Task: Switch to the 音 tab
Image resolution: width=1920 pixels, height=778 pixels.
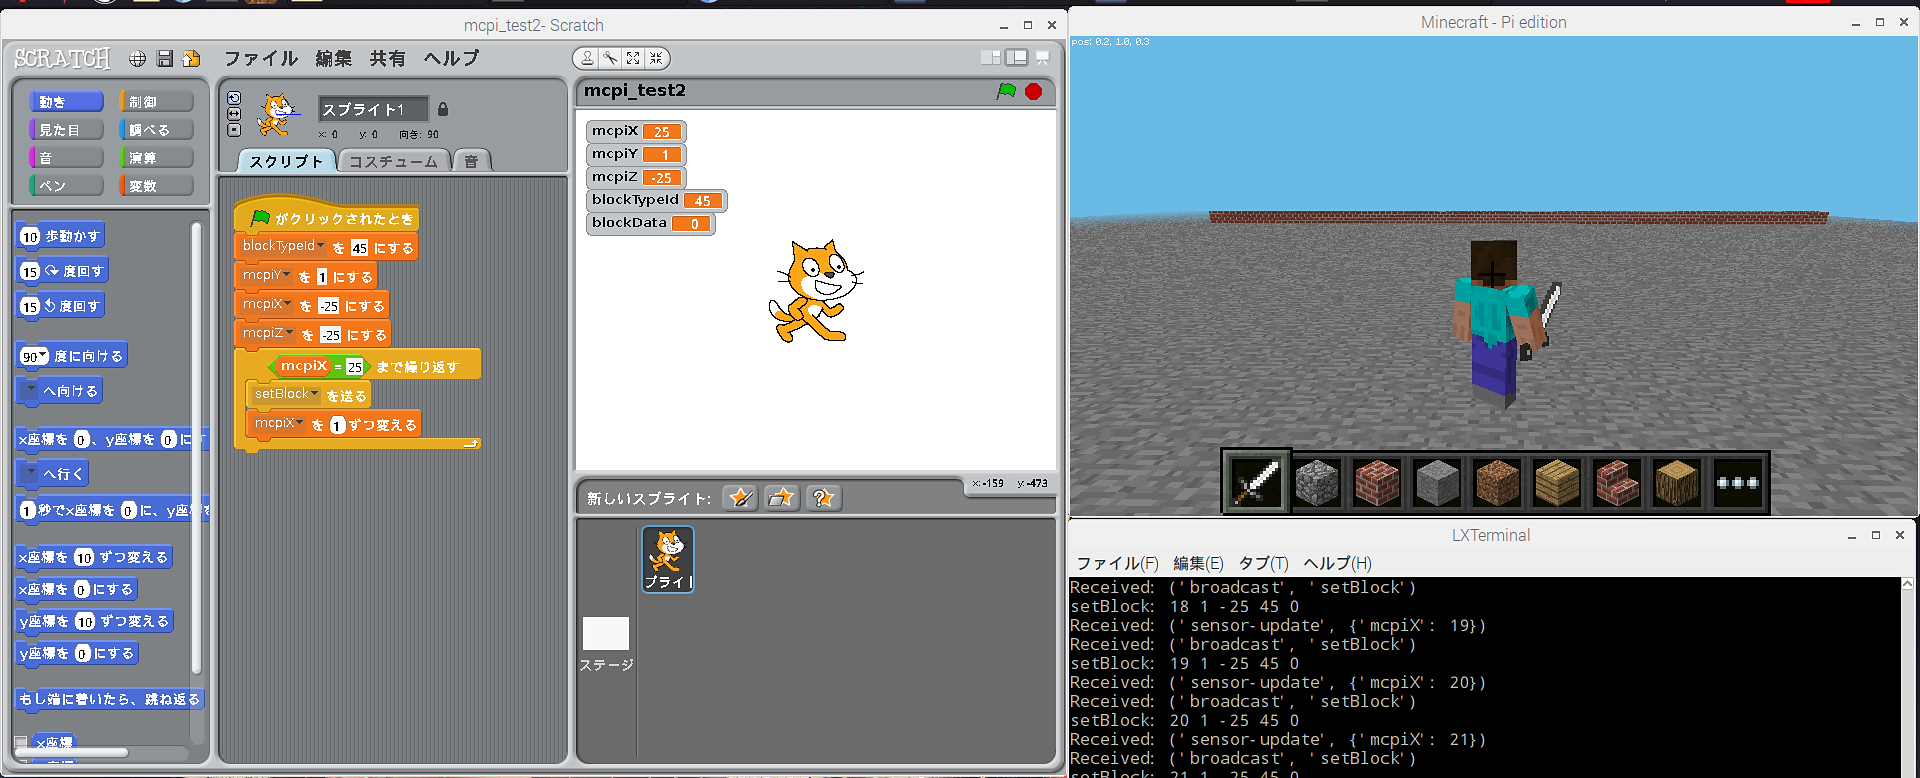Action: [x=471, y=161]
